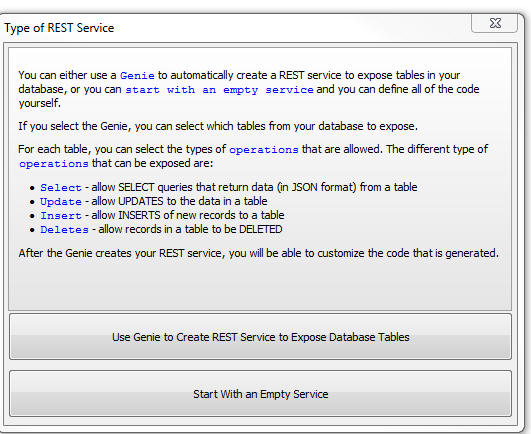Open the Deletes operation link
This screenshot has width=531, height=434.
pyautogui.click(x=64, y=230)
